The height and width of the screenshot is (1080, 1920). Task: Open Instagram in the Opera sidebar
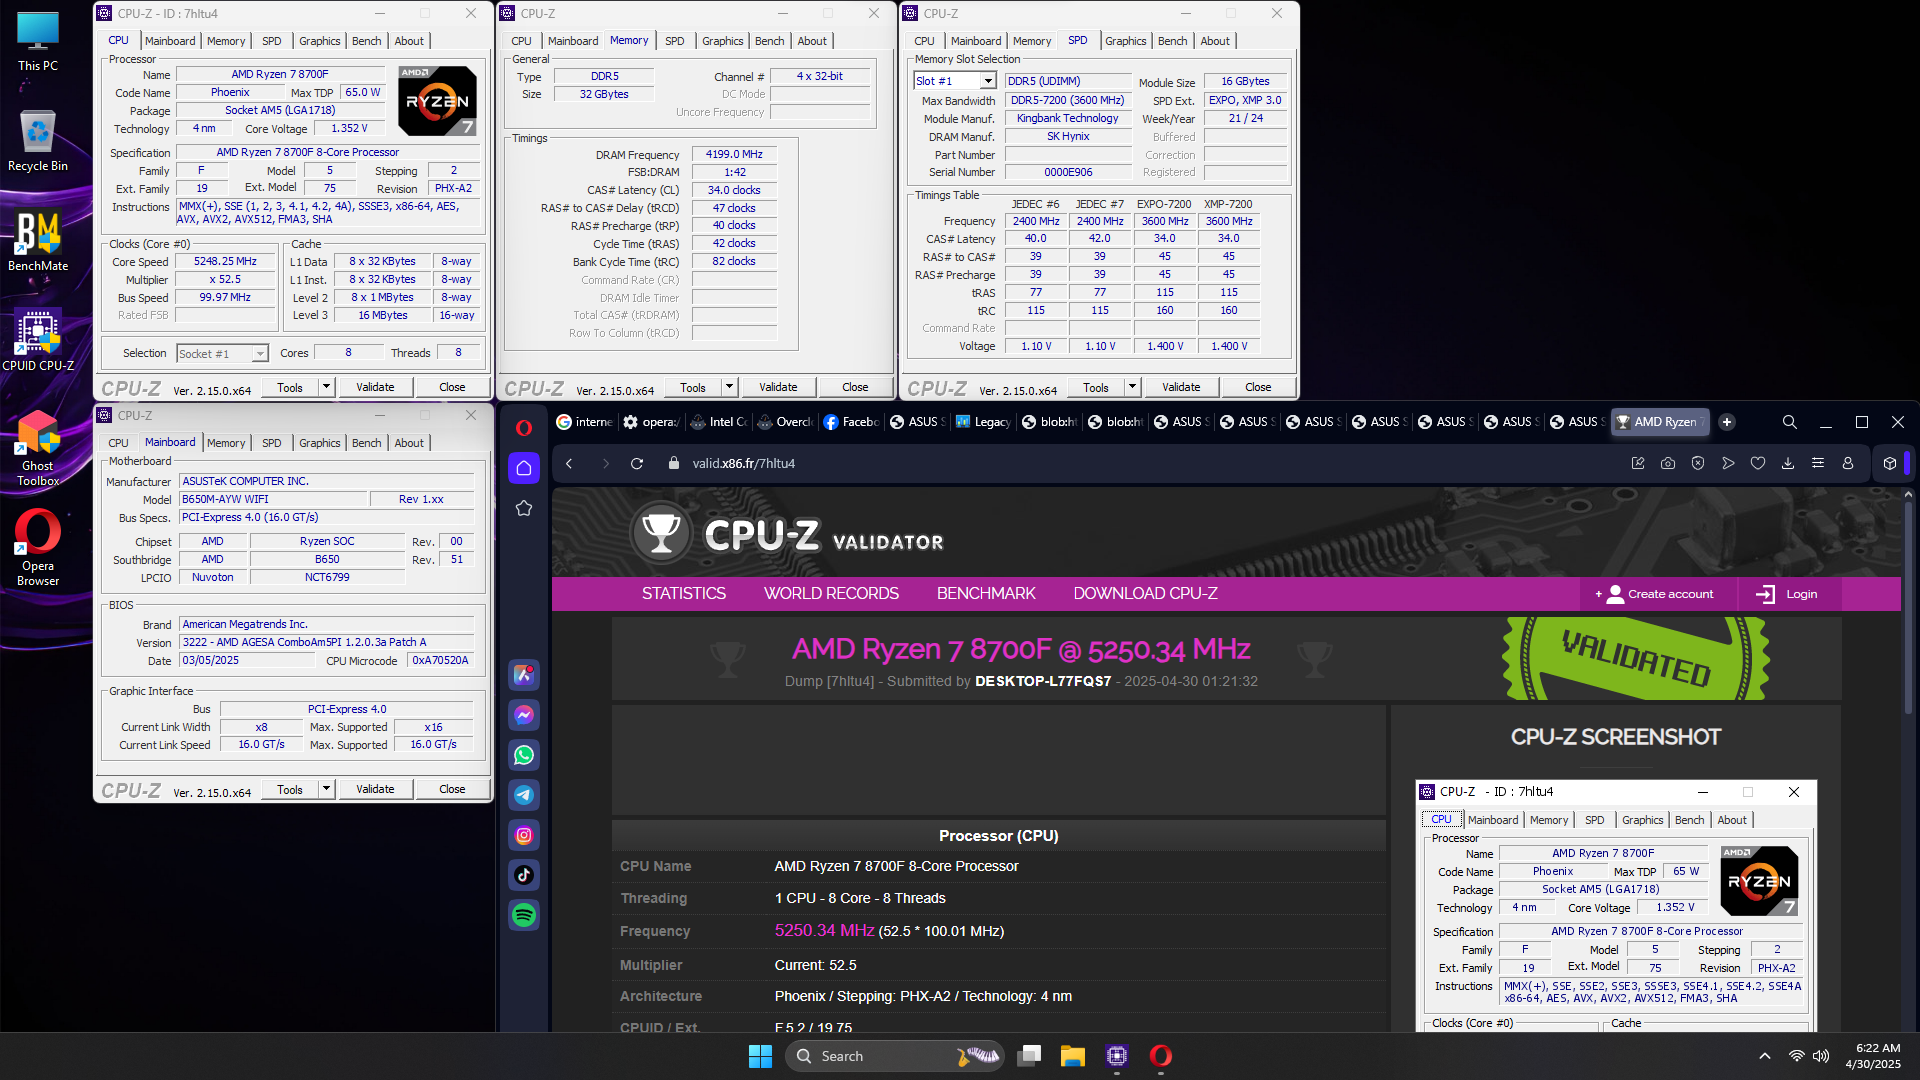524,835
